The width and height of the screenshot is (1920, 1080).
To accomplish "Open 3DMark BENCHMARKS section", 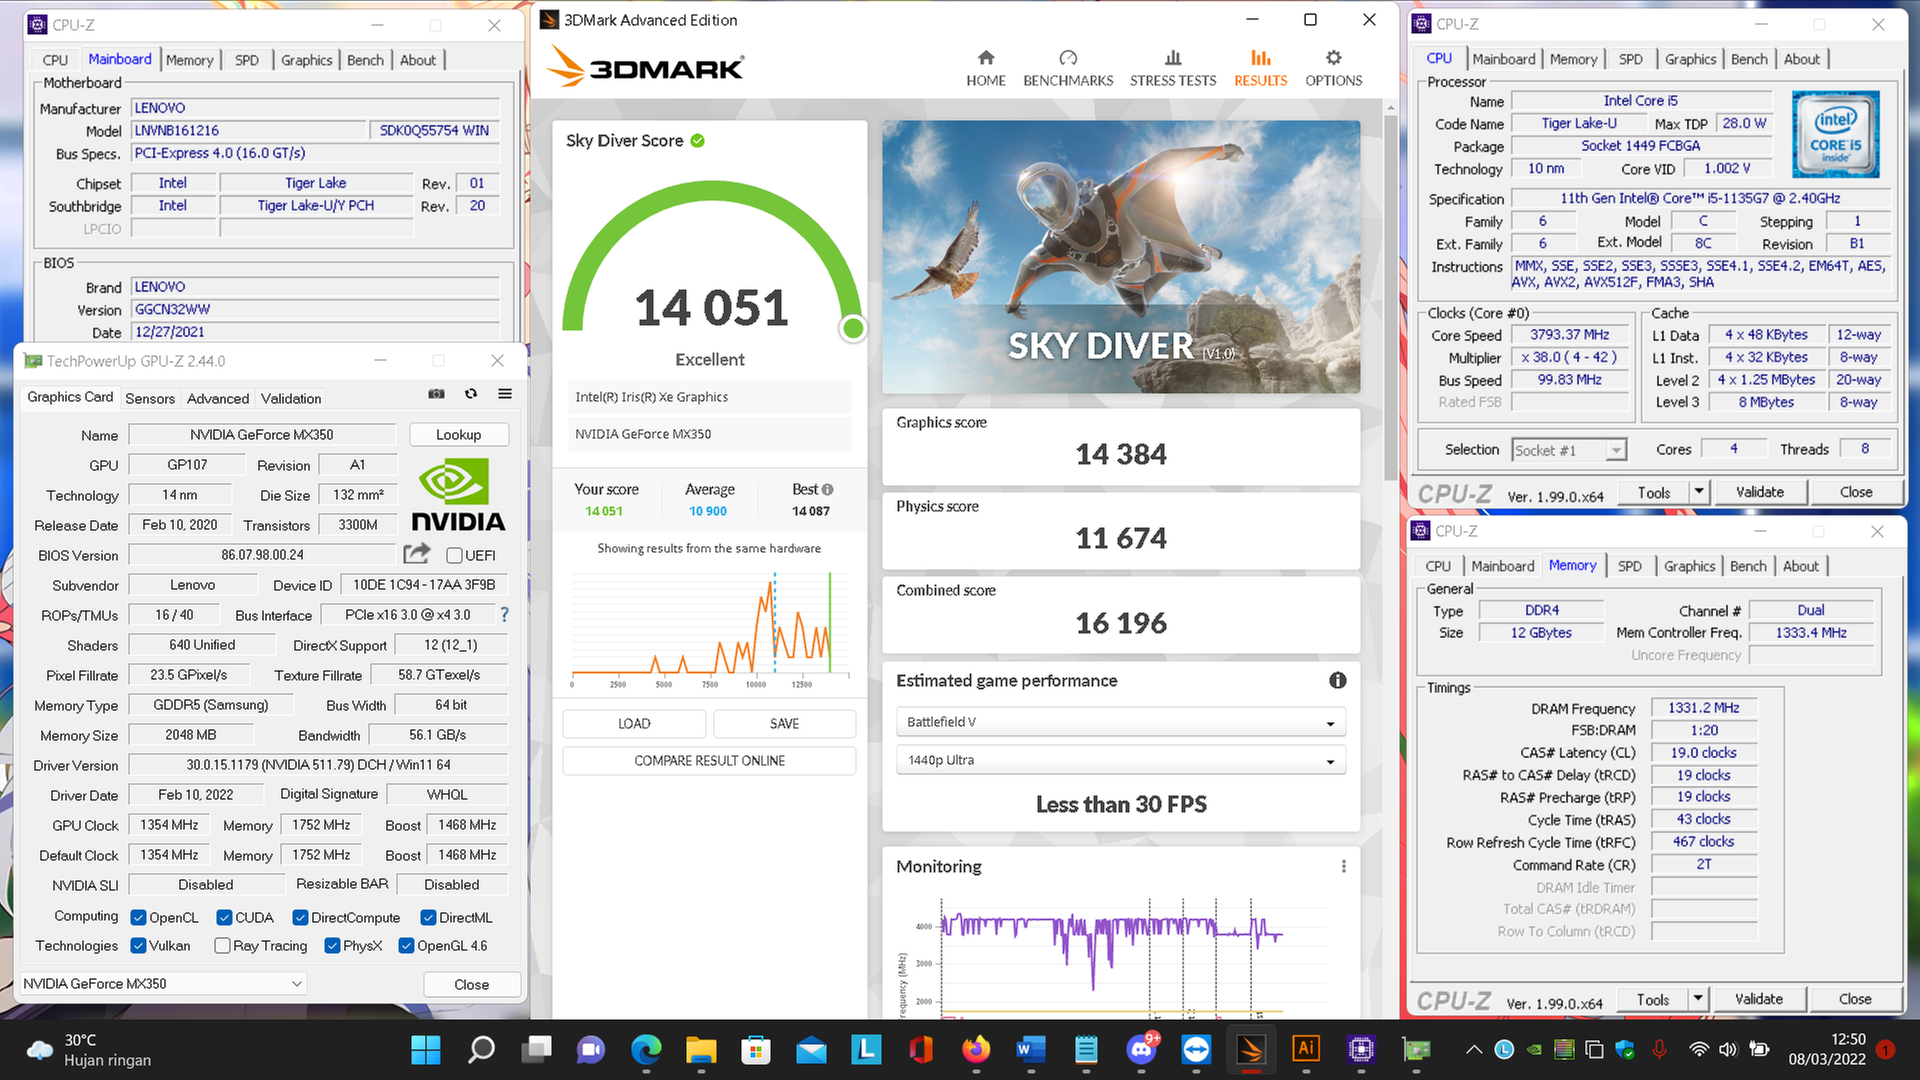I will tap(1068, 68).
